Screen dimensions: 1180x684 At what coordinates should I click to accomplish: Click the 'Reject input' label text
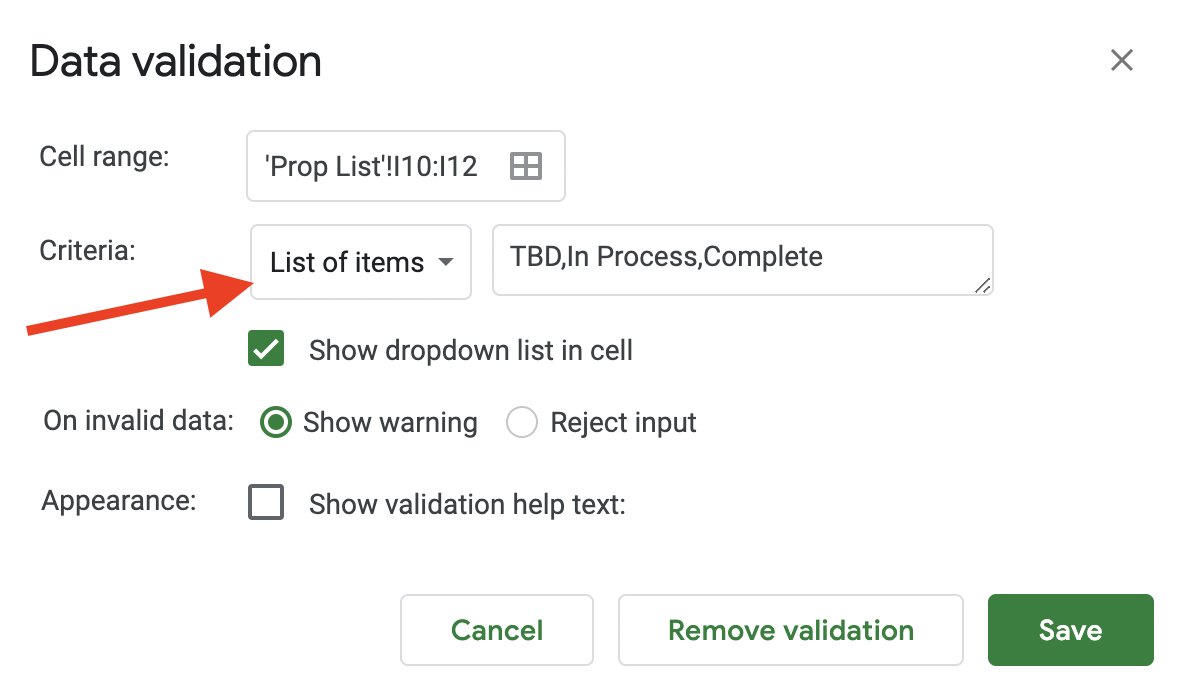click(x=623, y=423)
